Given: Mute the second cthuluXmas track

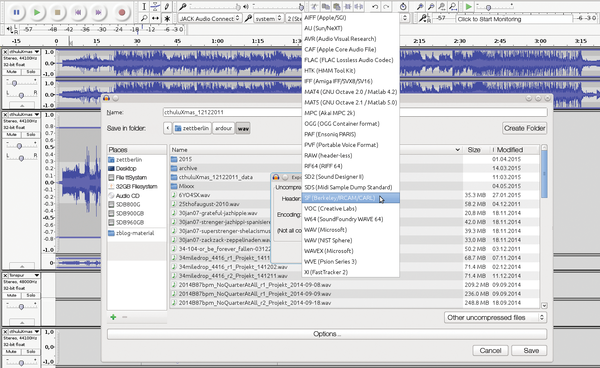Looking at the screenshot, I should (x=12, y=134).
